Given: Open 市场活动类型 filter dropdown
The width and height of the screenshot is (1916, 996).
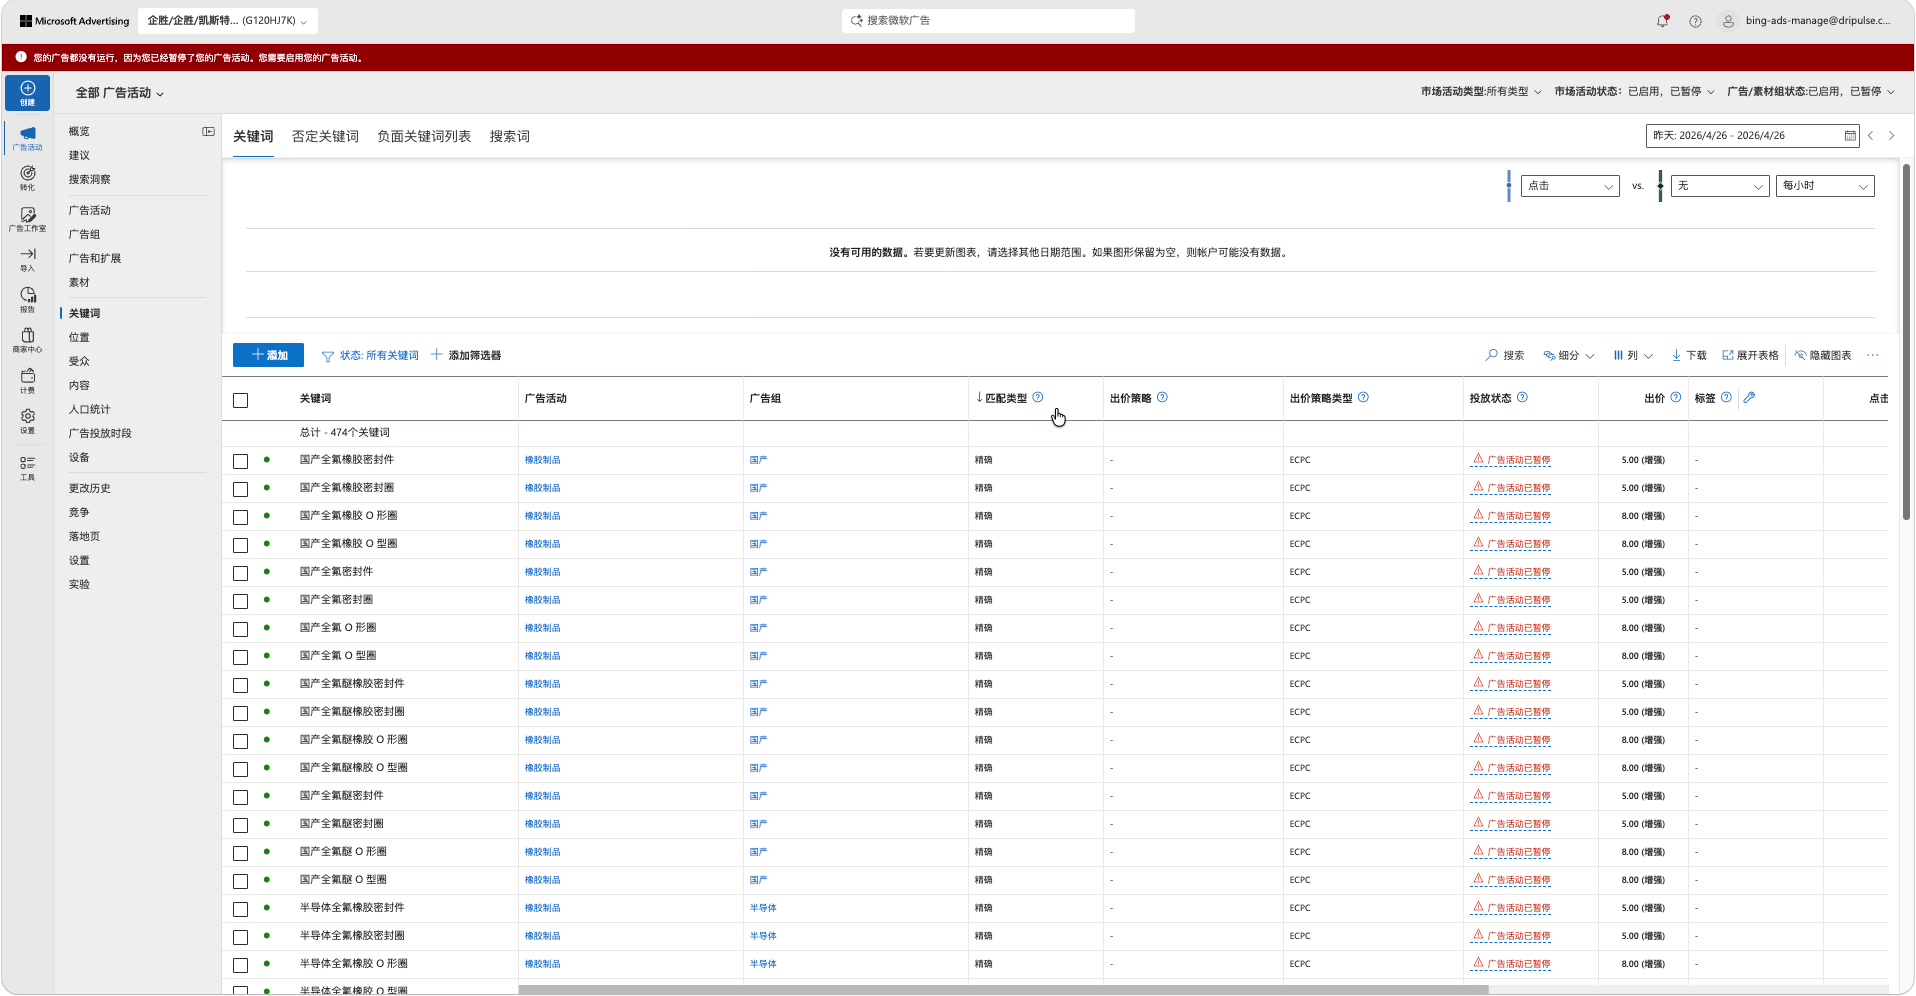Looking at the screenshot, I should pyautogui.click(x=1481, y=91).
